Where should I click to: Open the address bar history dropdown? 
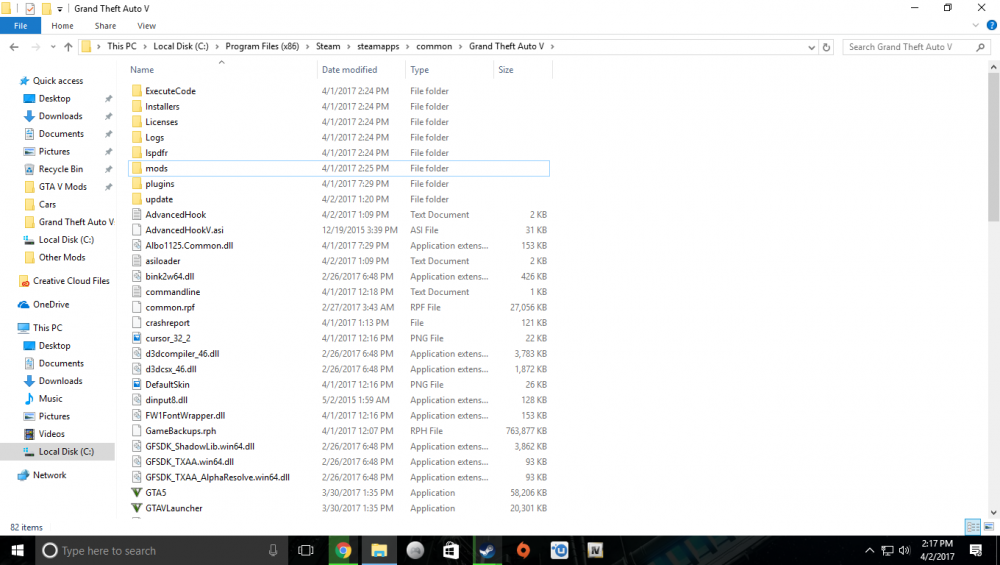[811, 47]
